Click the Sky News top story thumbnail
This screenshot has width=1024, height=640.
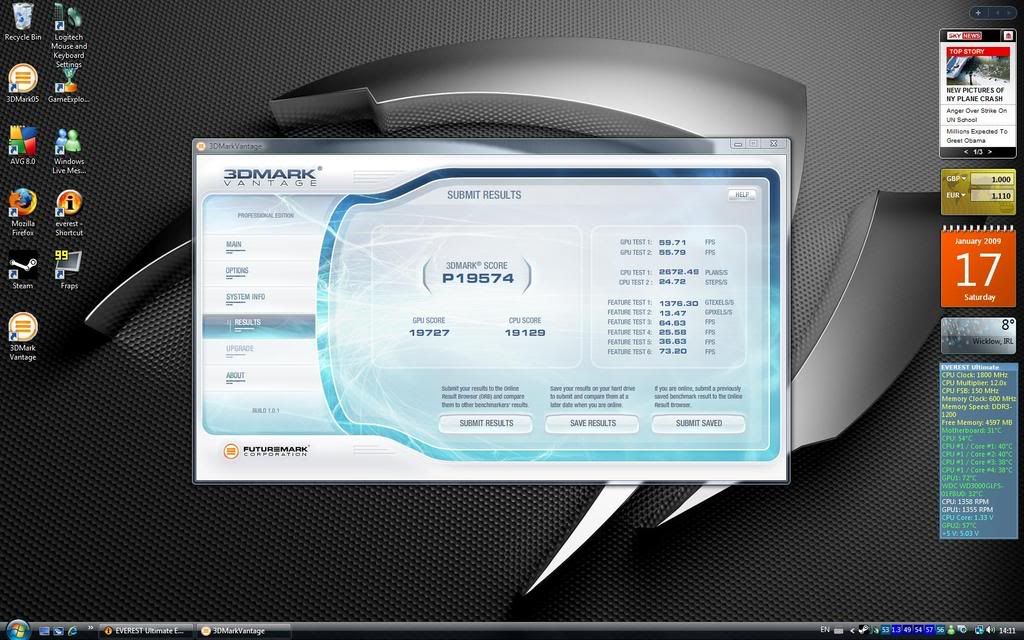click(x=978, y=71)
